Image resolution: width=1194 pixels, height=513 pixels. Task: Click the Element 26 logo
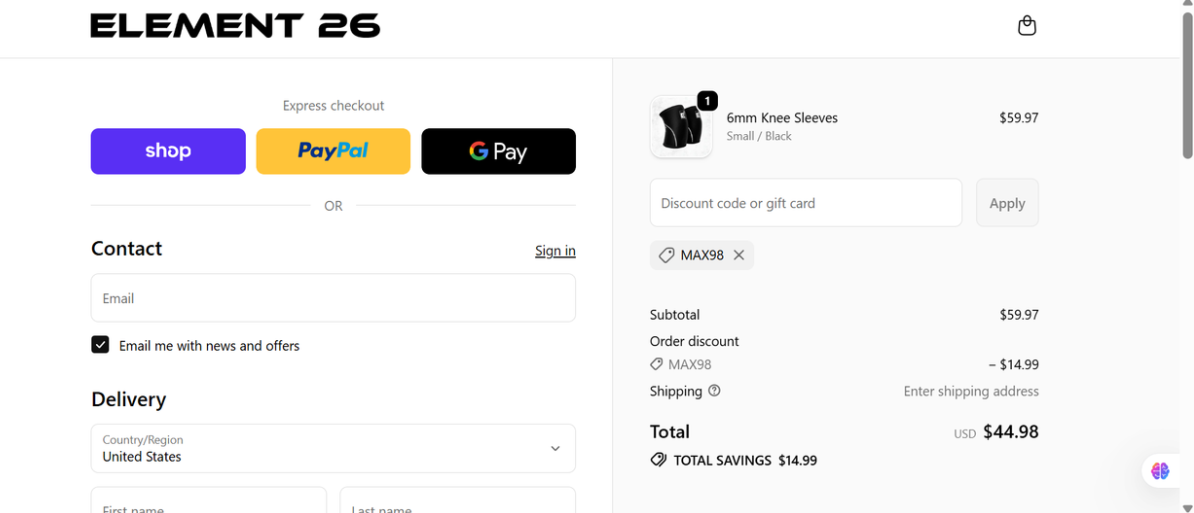coord(235,26)
